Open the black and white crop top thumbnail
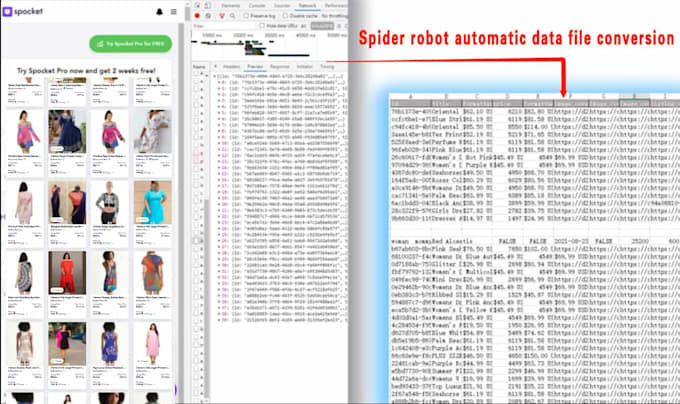The height and width of the screenshot is (404, 680). coord(110,202)
